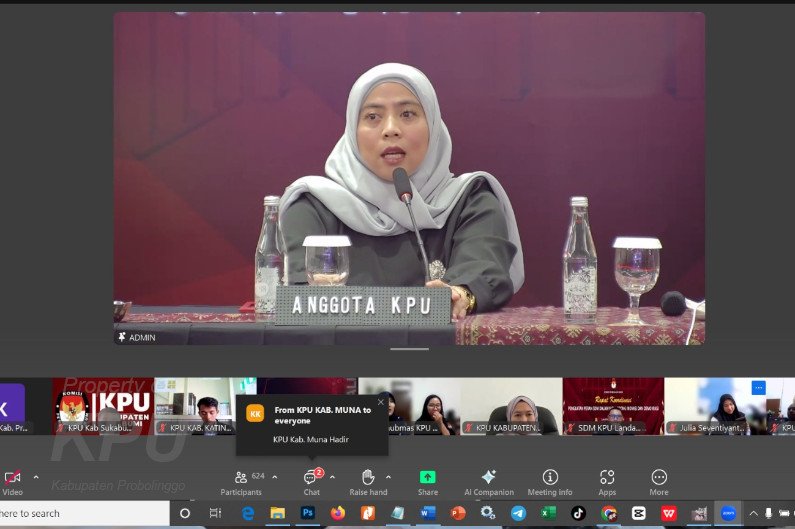Image resolution: width=795 pixels, height=529 pixels.
Task: Click the Windows taskbar search box
Action: (80, 513)
